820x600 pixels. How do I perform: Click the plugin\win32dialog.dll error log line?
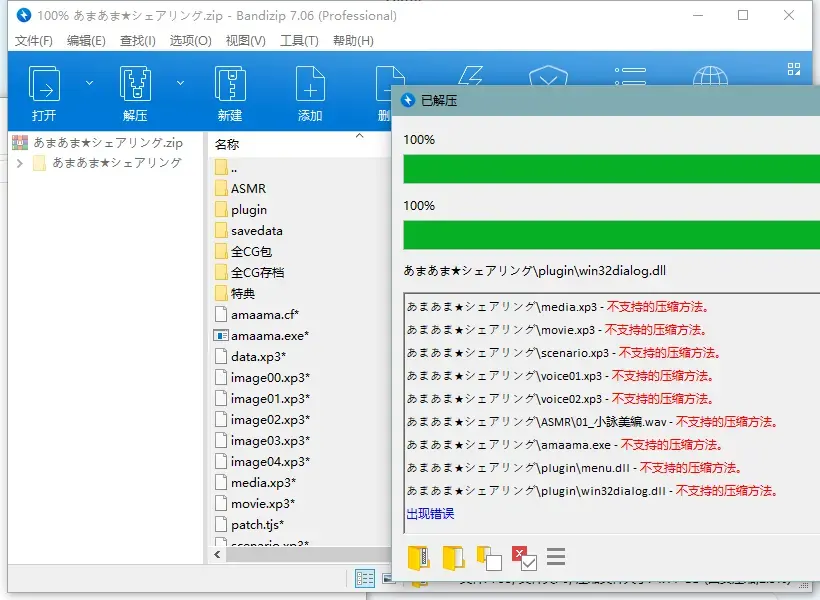click(x=593, y=491)
